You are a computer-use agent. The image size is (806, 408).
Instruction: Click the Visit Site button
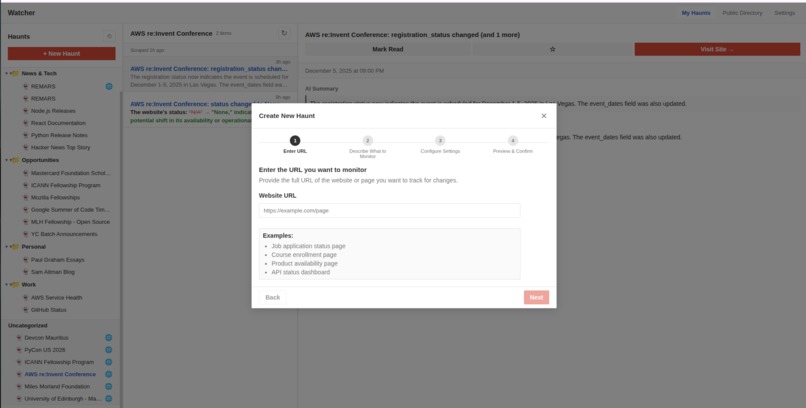click(717, 49)
